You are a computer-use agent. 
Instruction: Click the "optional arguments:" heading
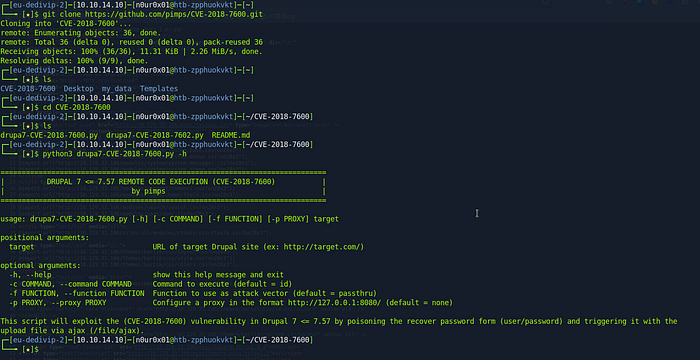[41, 266]
